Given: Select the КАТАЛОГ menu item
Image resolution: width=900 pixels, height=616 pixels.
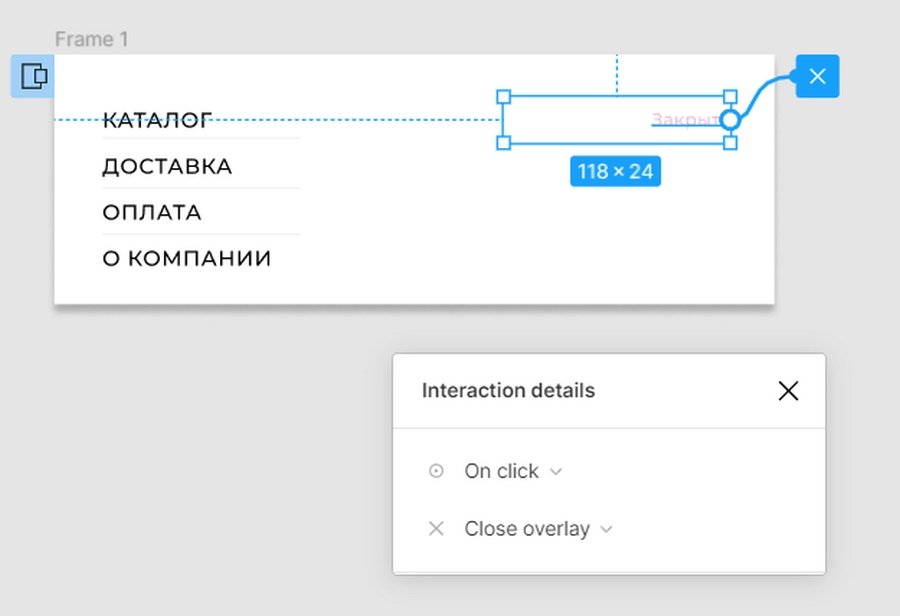Looking at the screenshot, I should (x=157, y=120).
